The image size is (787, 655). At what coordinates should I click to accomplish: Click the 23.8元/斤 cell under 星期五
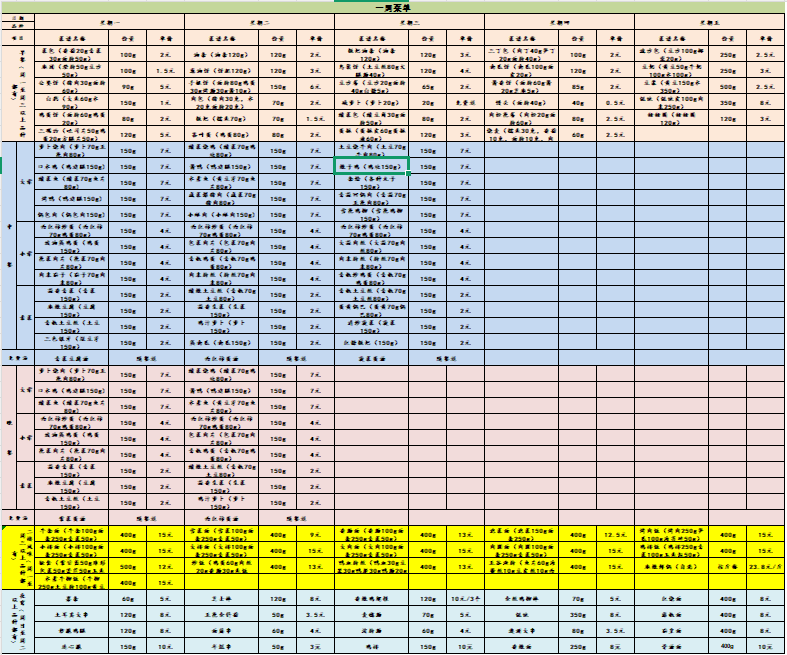765,565
